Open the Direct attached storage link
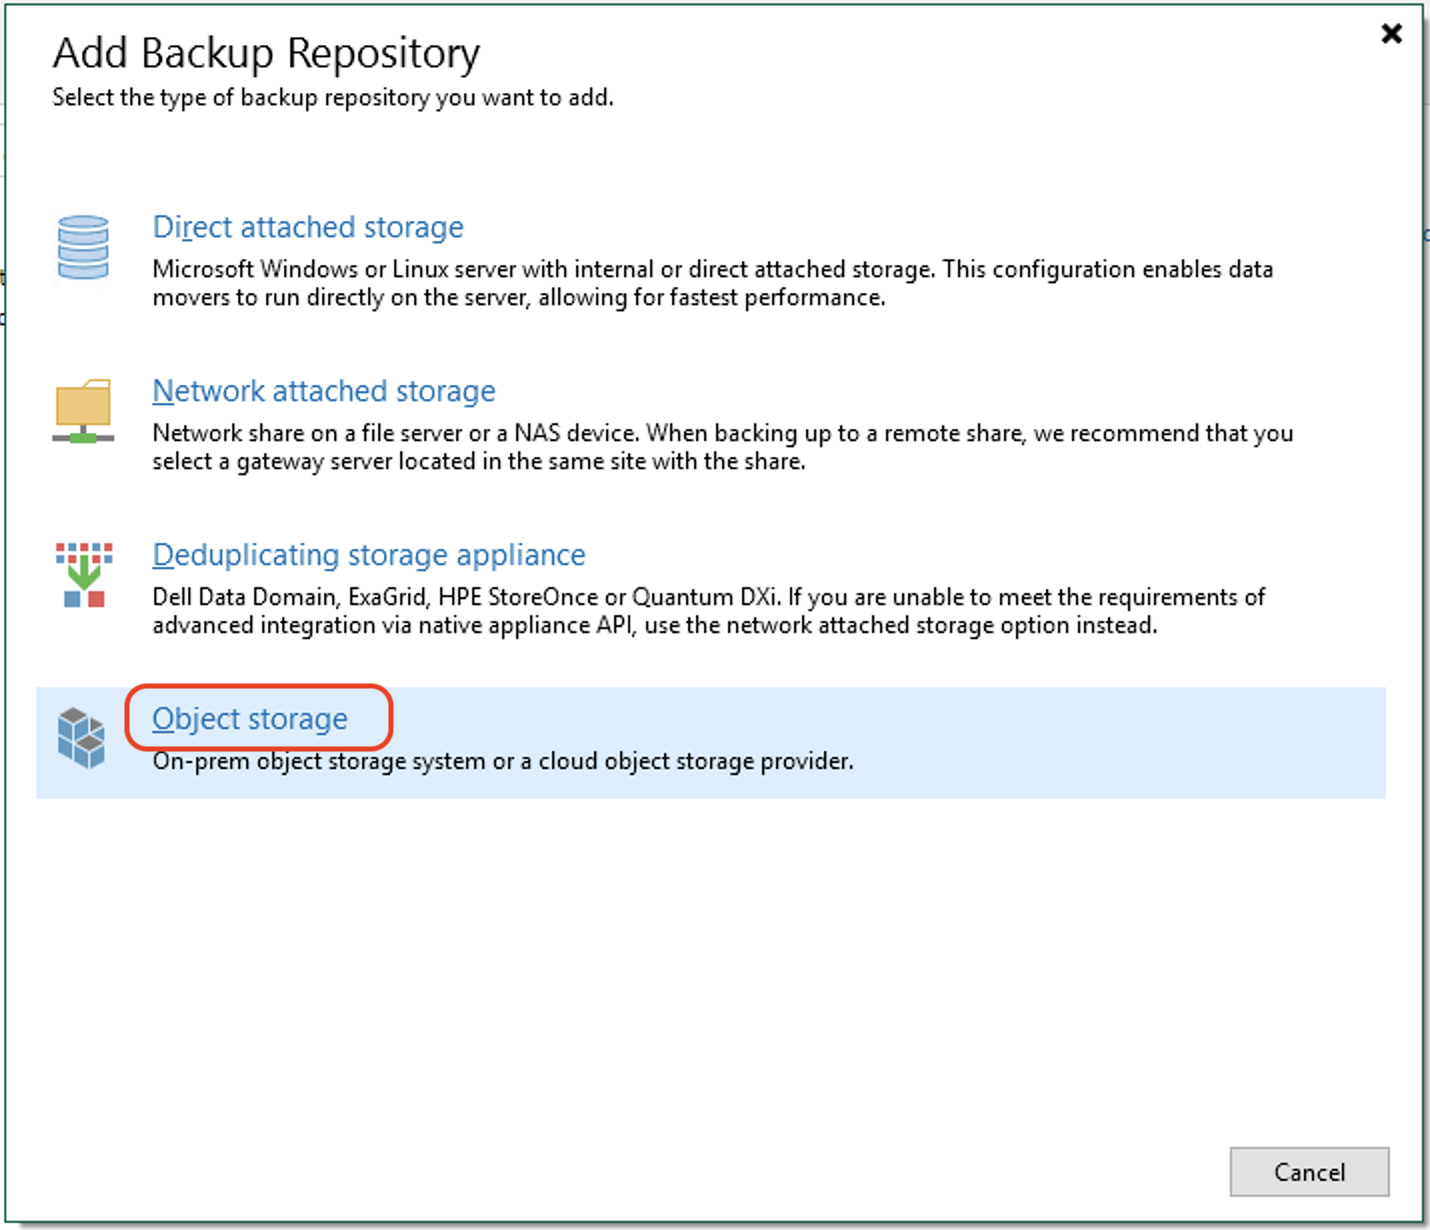The height and width of the screenshot is (1230, 1430). 308,227
